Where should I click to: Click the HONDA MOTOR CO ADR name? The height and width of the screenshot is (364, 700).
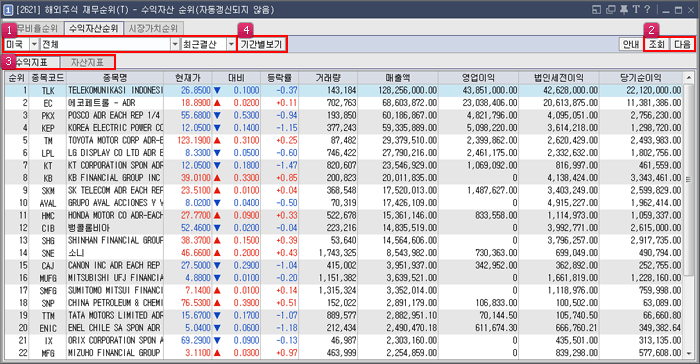pyautogui.click(x=115, y=215)
